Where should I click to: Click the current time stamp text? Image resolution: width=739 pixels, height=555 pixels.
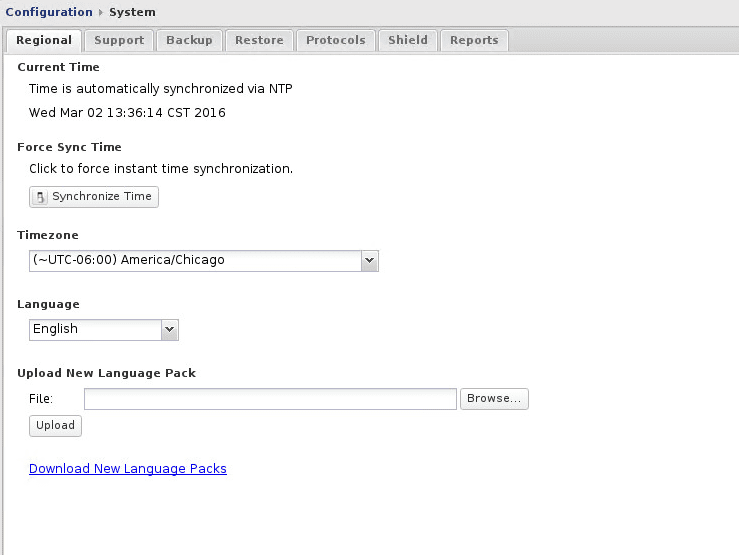[x=127, y=112]
